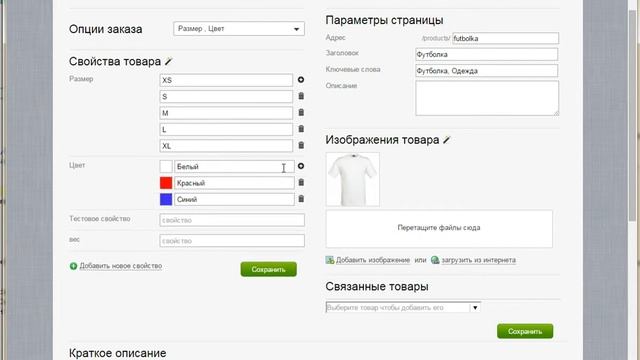This screenshot has height=360, width=640.
Task: Click the XL size input field
Action: point(226,145)
